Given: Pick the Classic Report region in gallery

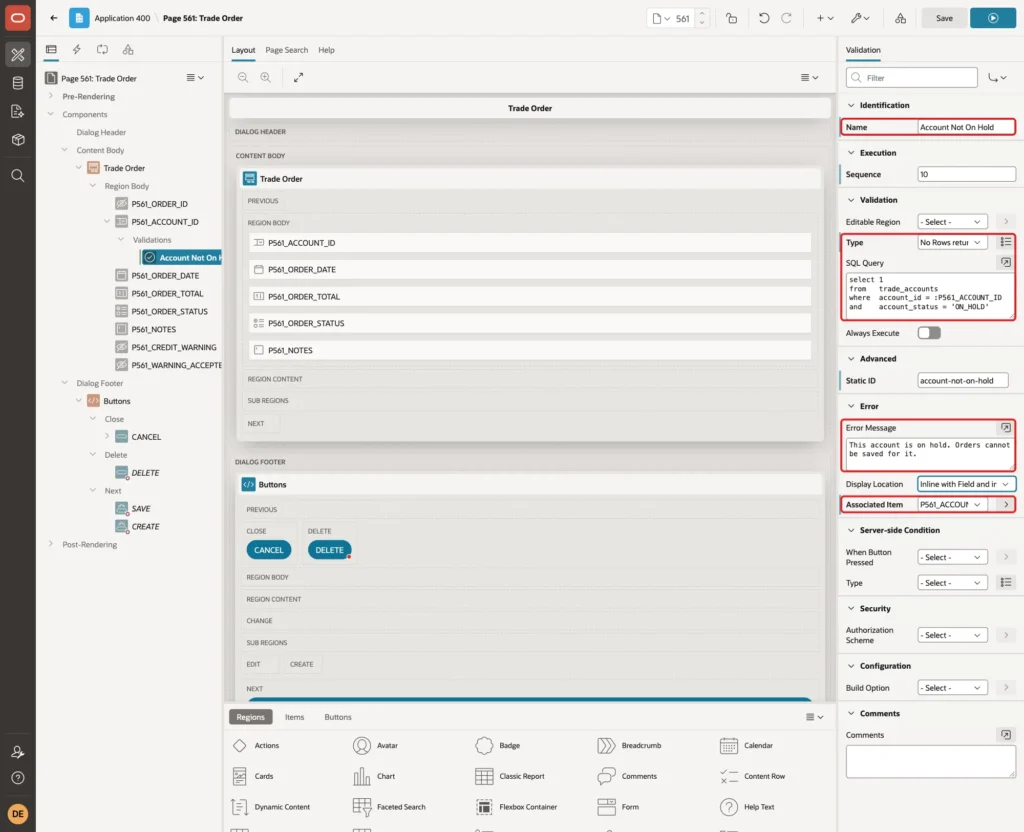Looking at the screenshot, I should [509, 776].
